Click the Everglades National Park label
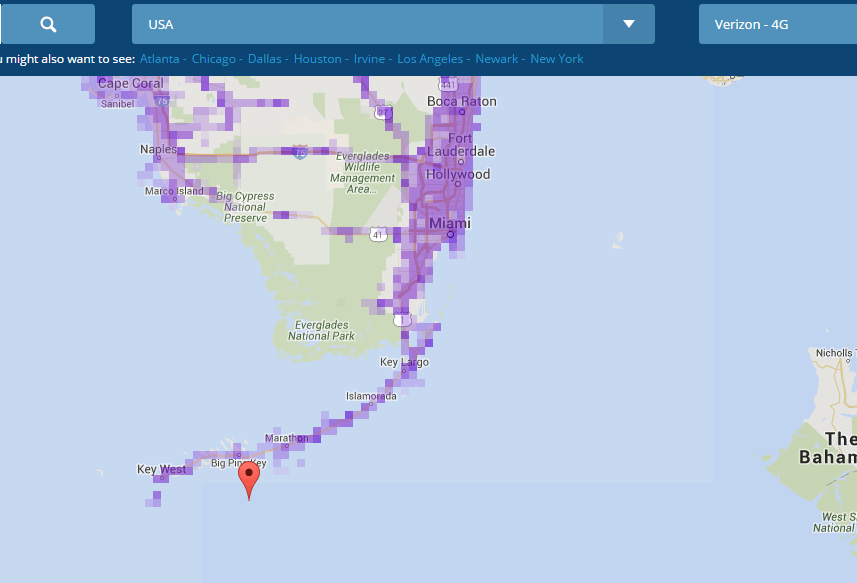857x583 pixels. tap(321, 330)
